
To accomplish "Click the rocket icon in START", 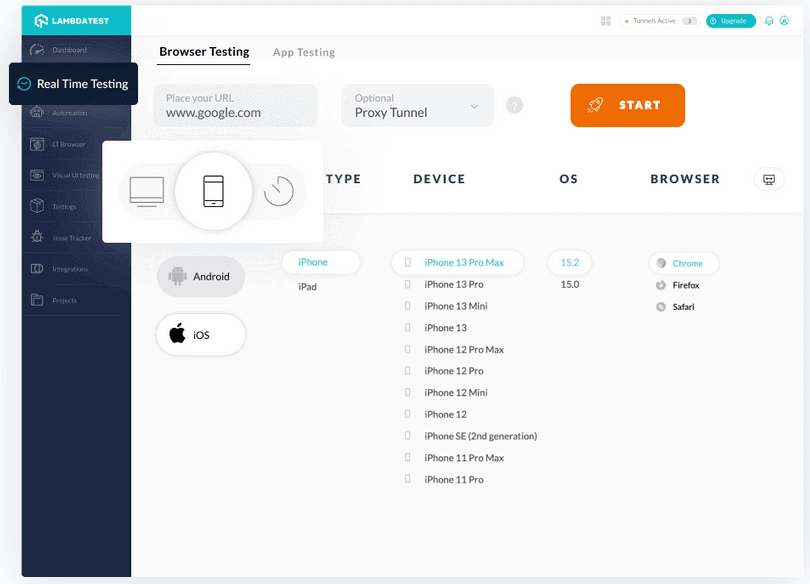I will click(x=595, y=105).
